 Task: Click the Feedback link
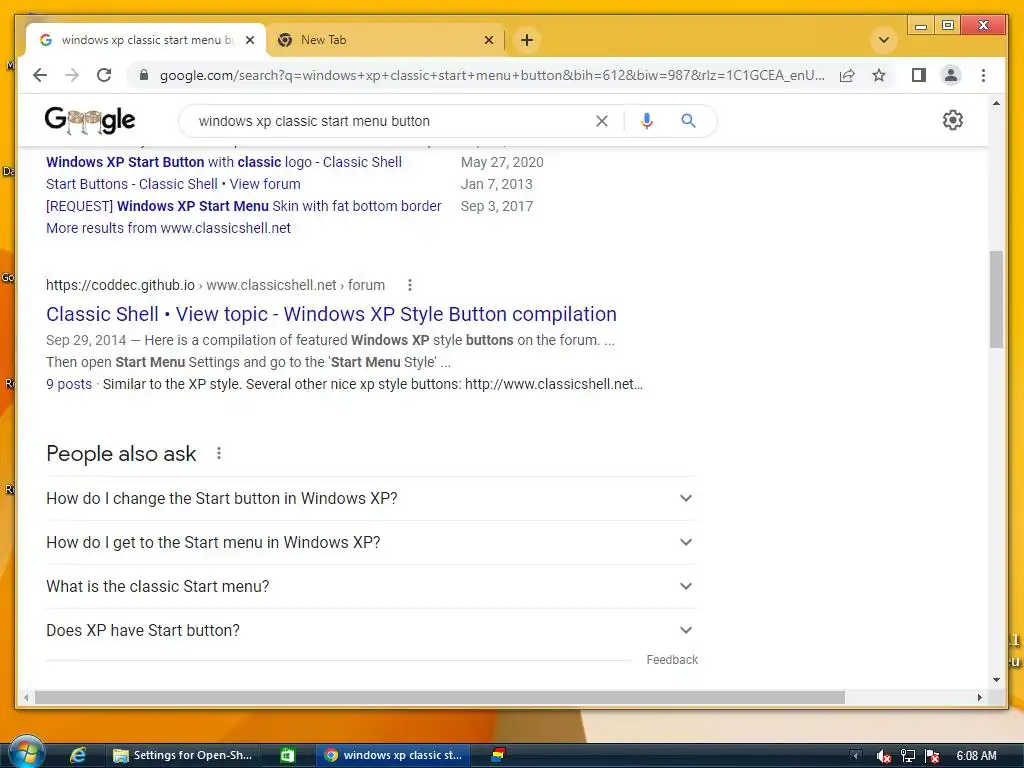pos(672,660)
